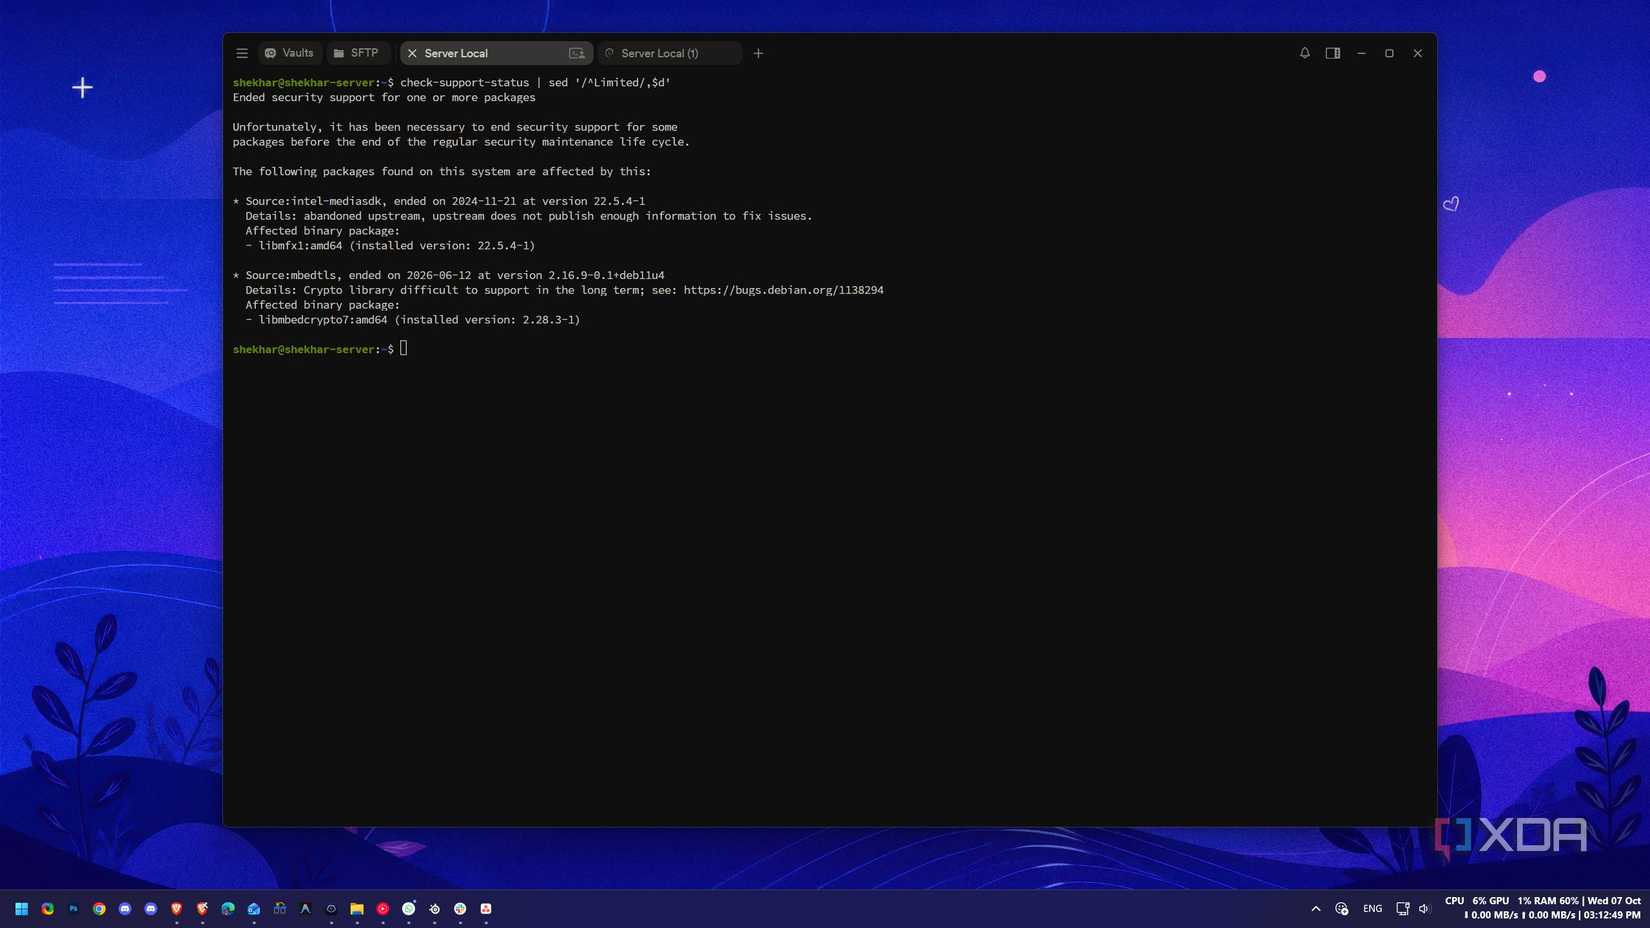Maximize the Termius window

point(1389,53)
